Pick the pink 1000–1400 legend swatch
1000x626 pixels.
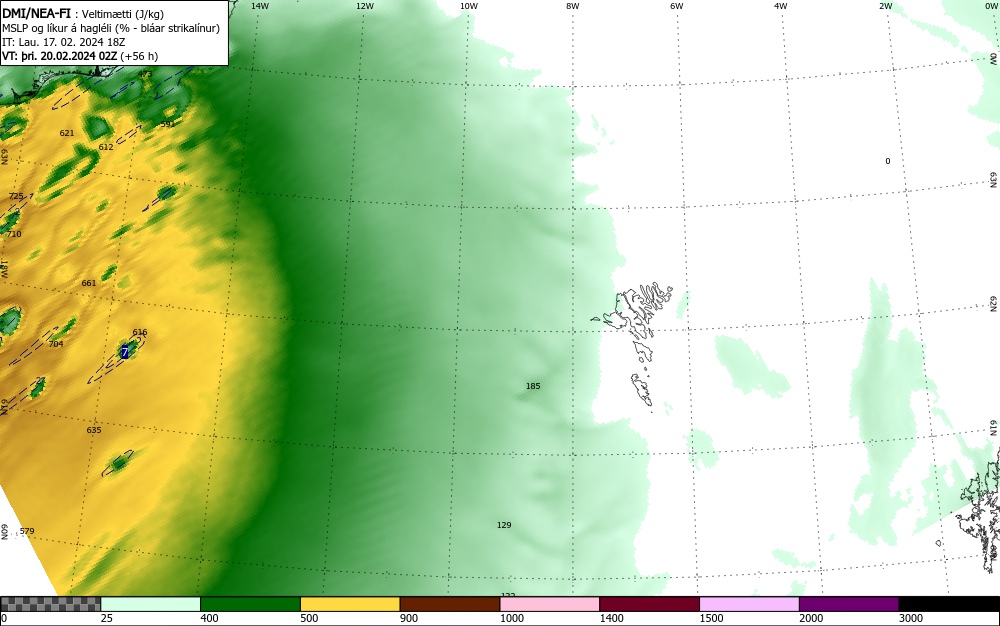(550, 604)
